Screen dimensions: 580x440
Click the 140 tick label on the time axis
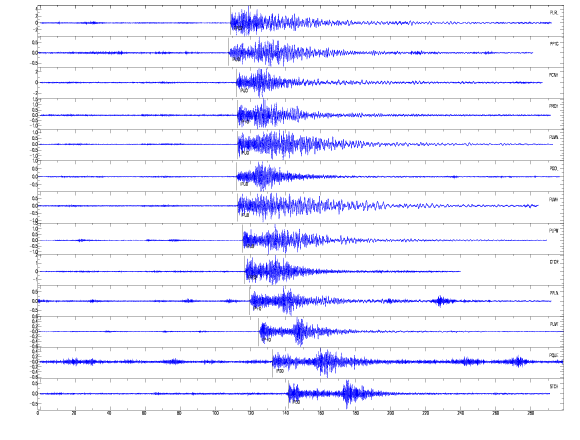click(286, 413)
